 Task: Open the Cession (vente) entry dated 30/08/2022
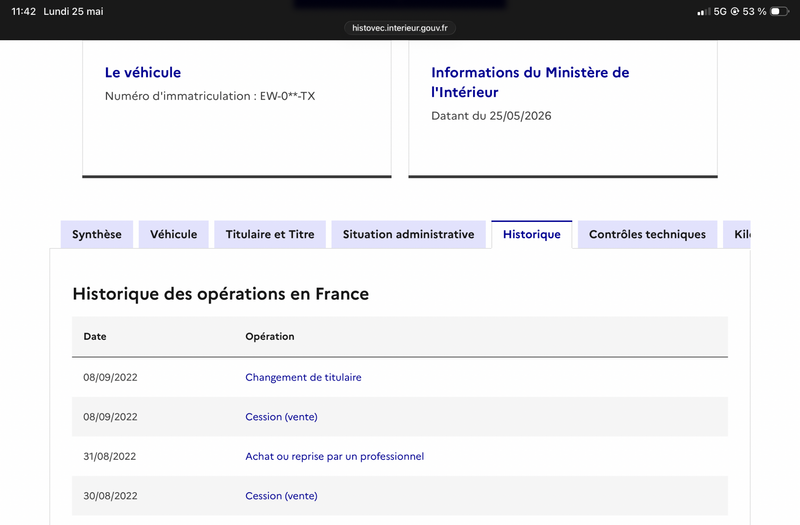[x=281, y=496]
